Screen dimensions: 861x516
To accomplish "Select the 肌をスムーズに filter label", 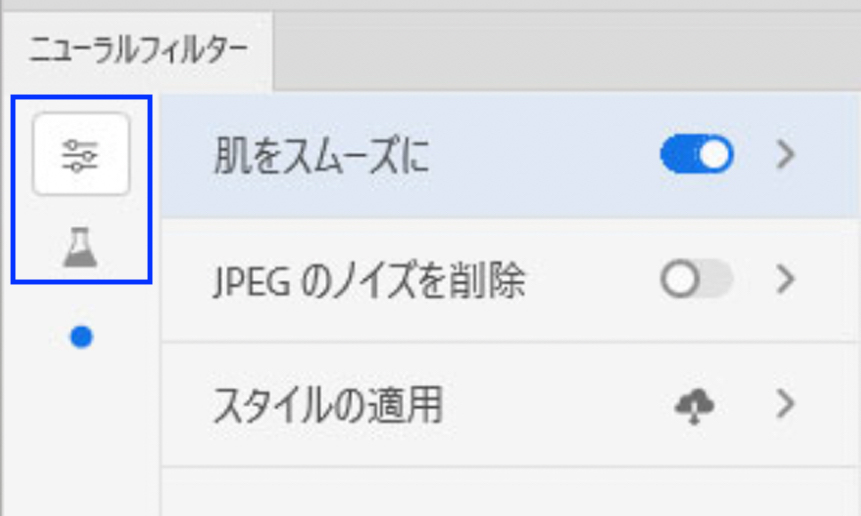I will 321,157.
